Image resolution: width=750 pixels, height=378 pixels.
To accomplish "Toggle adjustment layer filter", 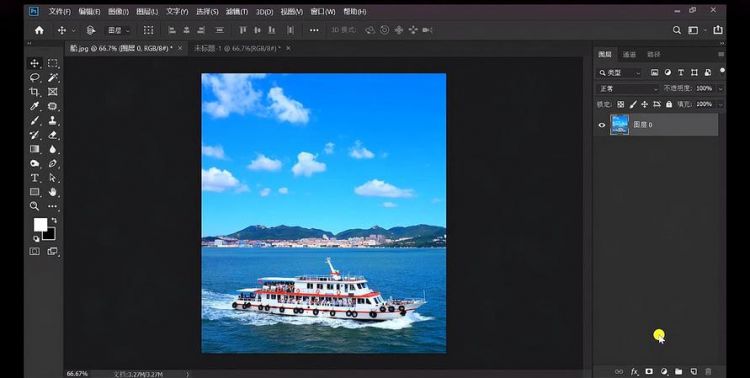I will click(667, 73).
